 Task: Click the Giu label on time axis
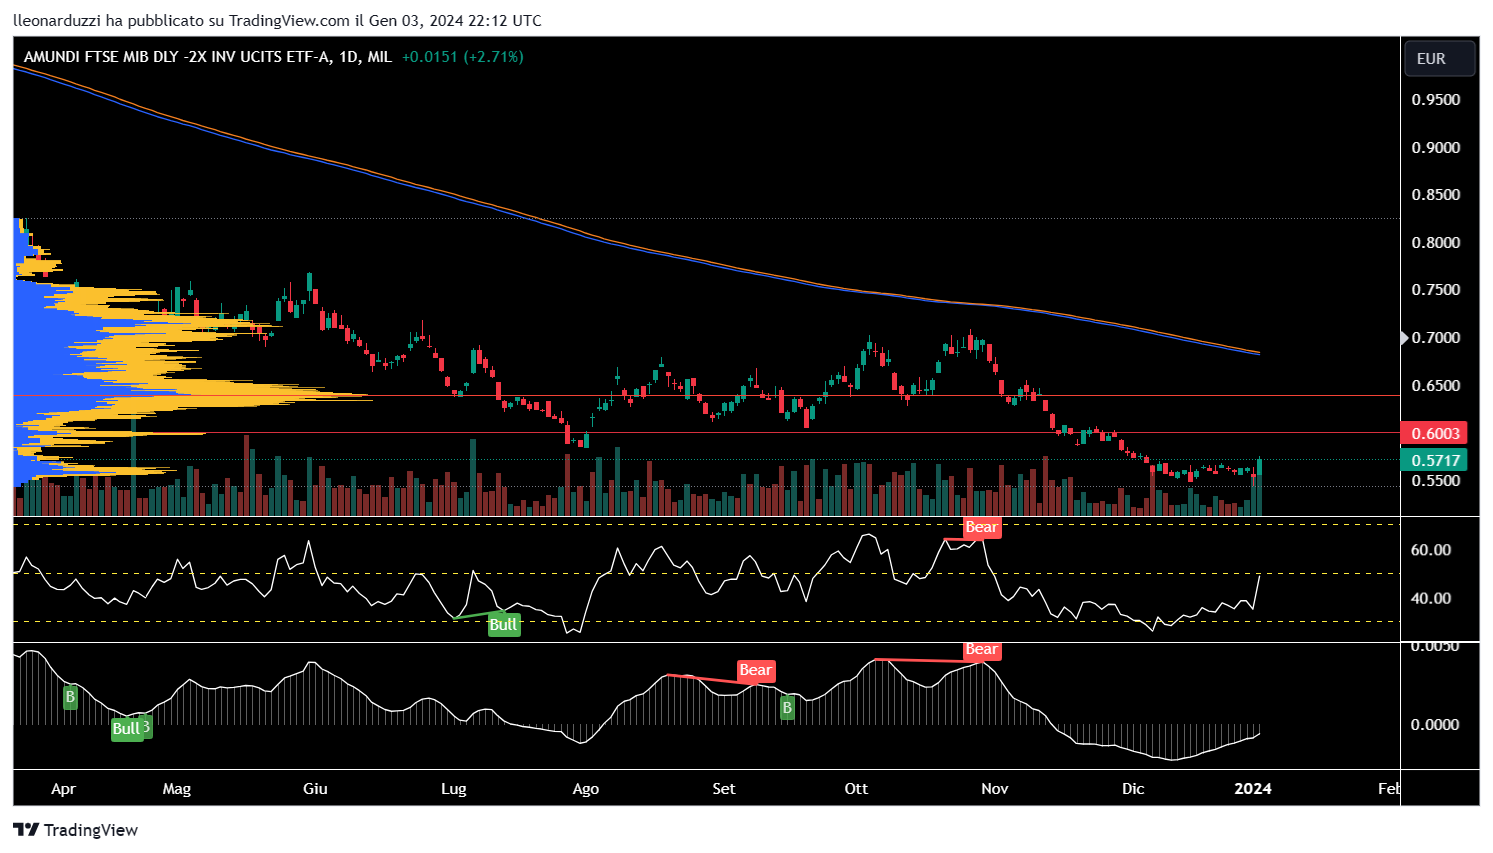[315, 789]
